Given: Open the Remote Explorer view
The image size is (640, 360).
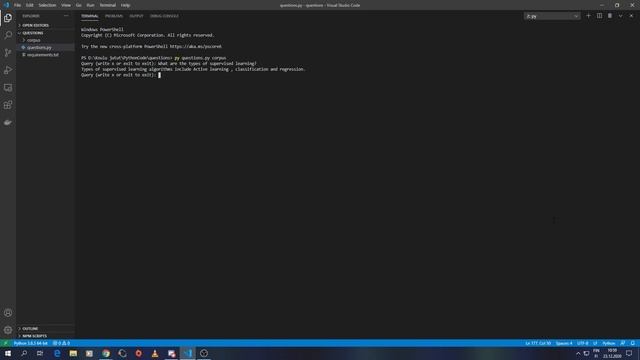Looking at the screenshot, I should coord(8,88).
